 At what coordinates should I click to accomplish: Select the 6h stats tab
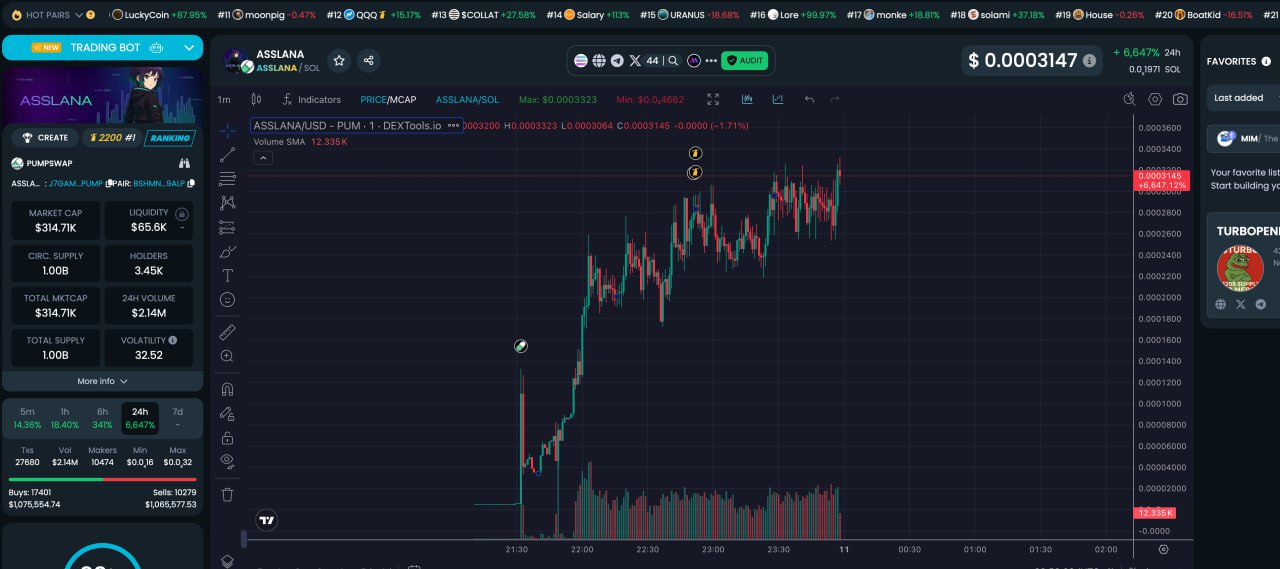click(102, 418)
